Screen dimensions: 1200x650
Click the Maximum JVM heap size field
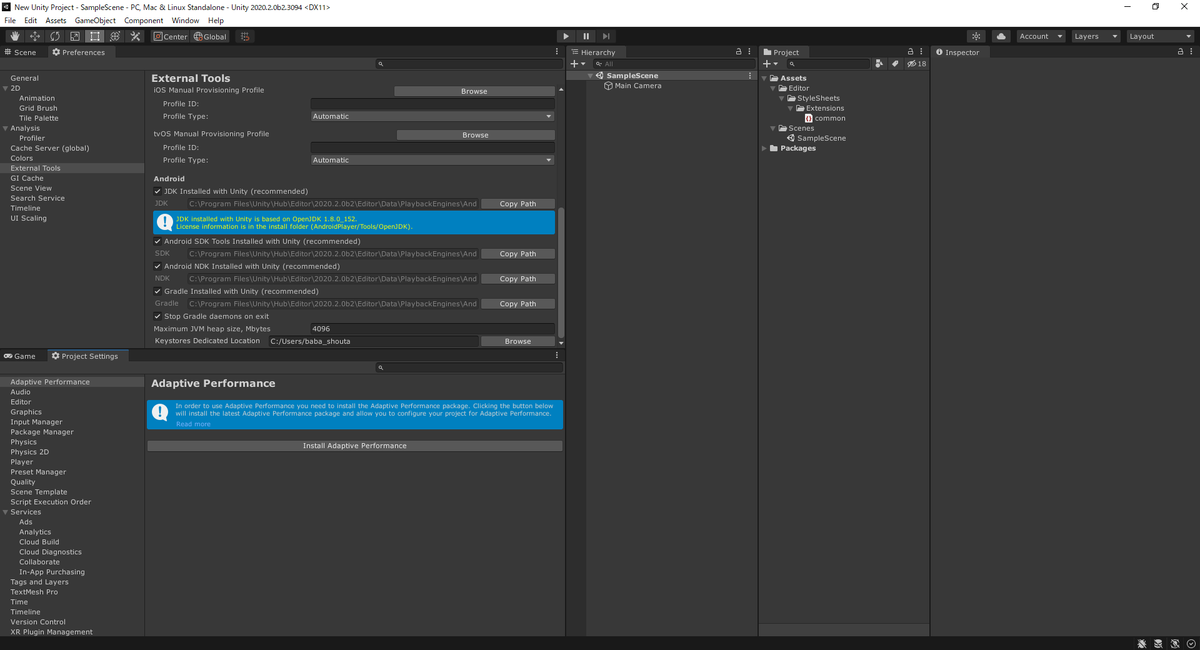click(x=432, y=329)
